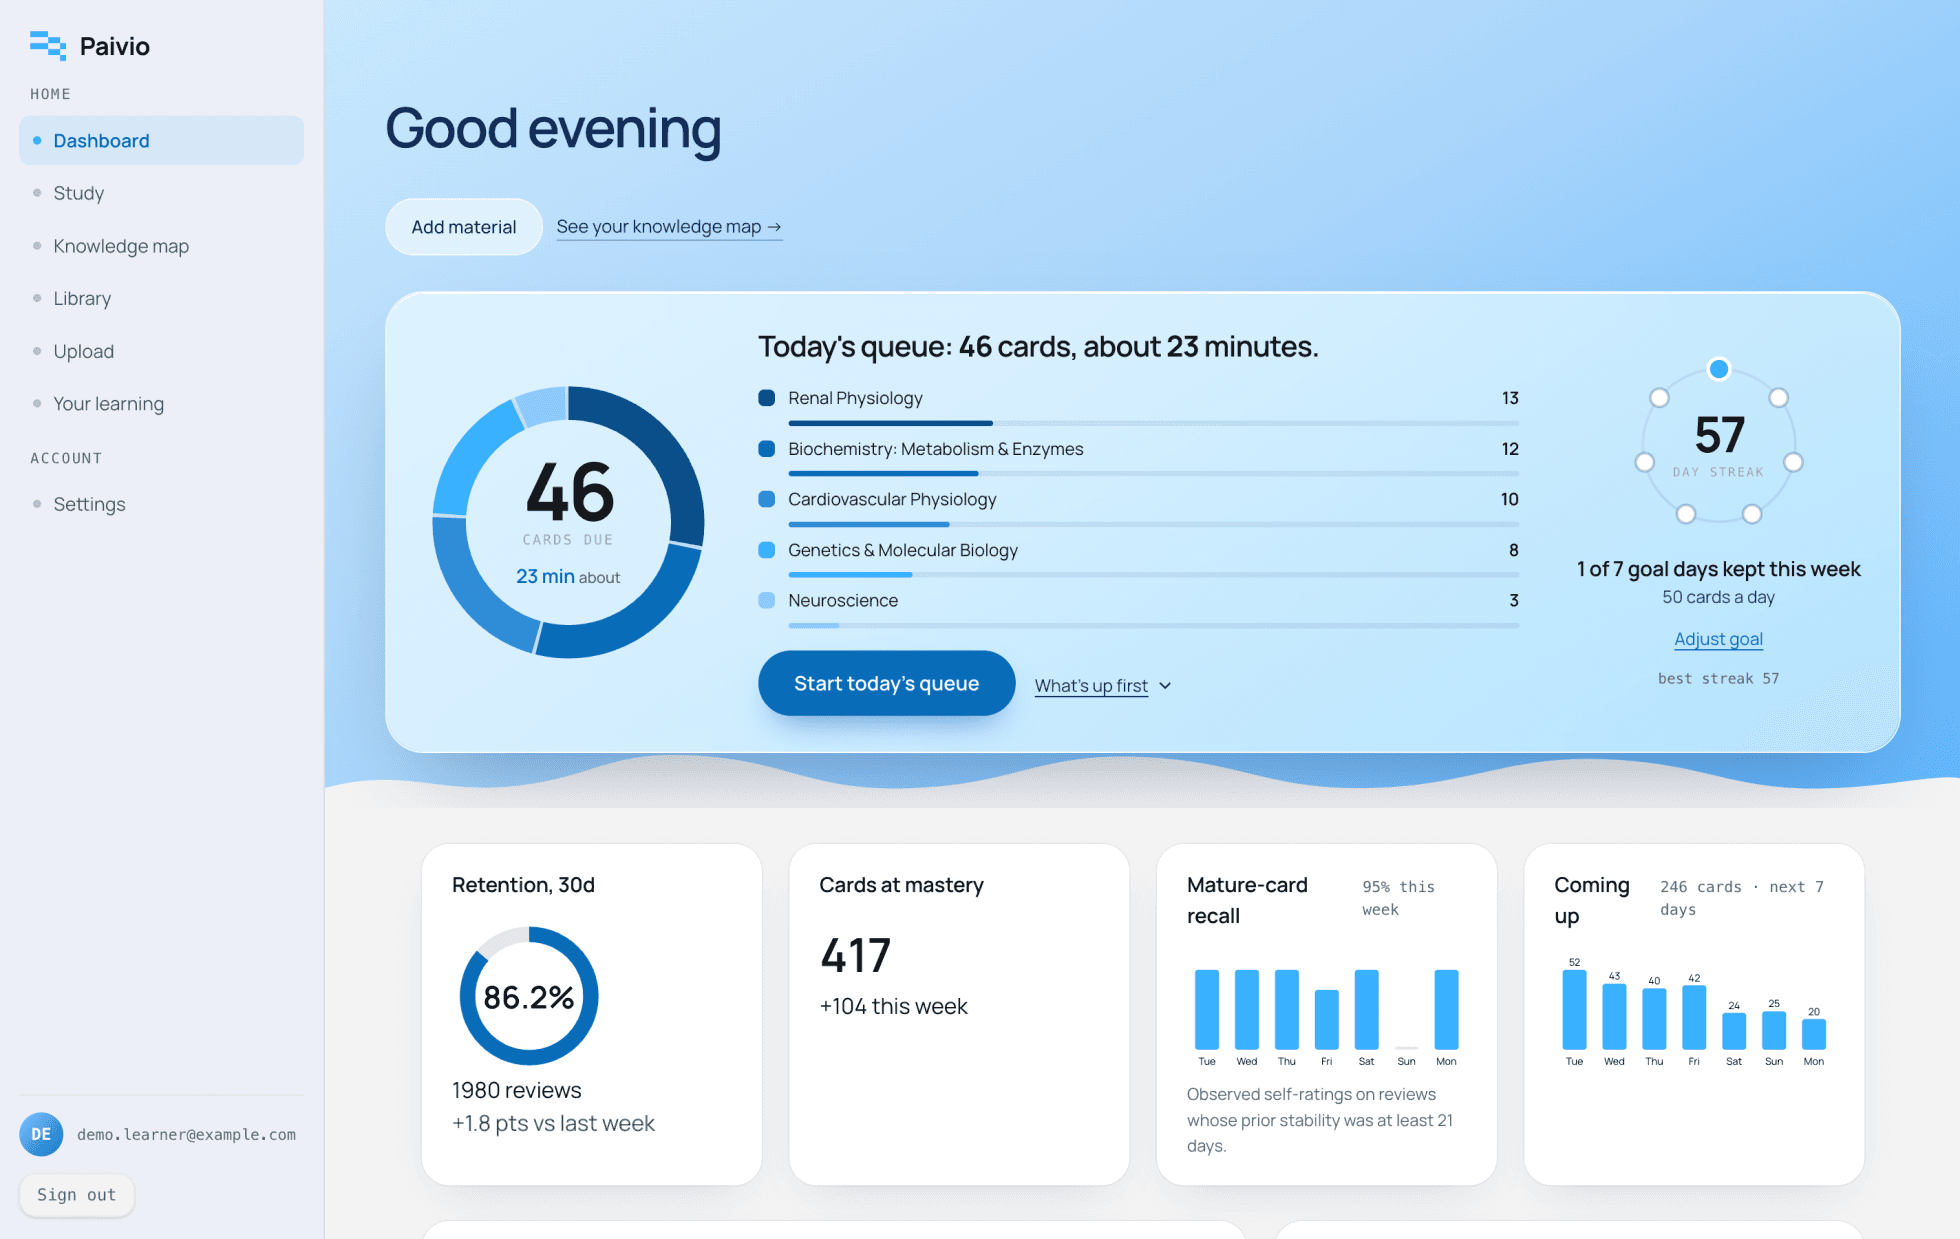Screen dimensions: 1960x1239
Task: Click the Sat bar in Mature-card recall chart
Action: point(1366,1009)
